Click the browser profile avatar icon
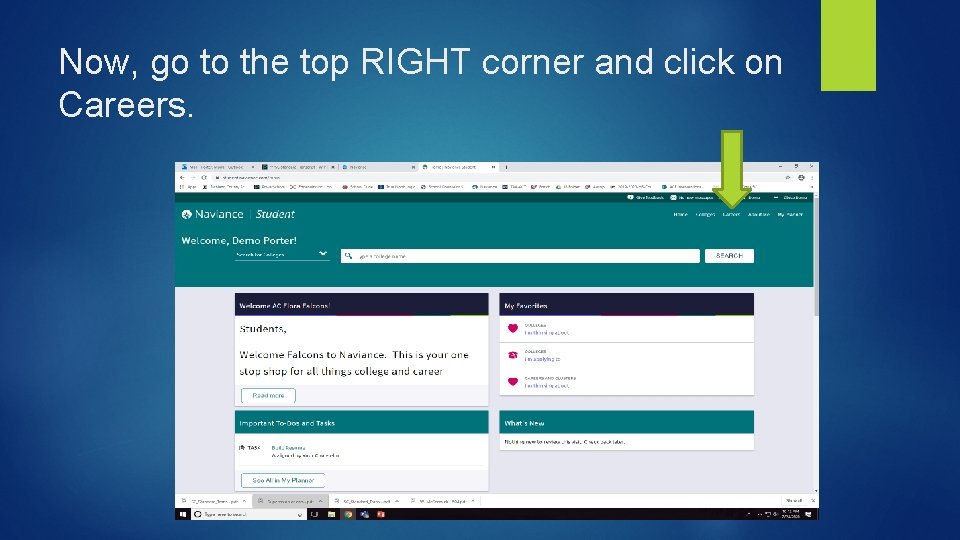Screen dimensions: 960x540 (801, 178)
